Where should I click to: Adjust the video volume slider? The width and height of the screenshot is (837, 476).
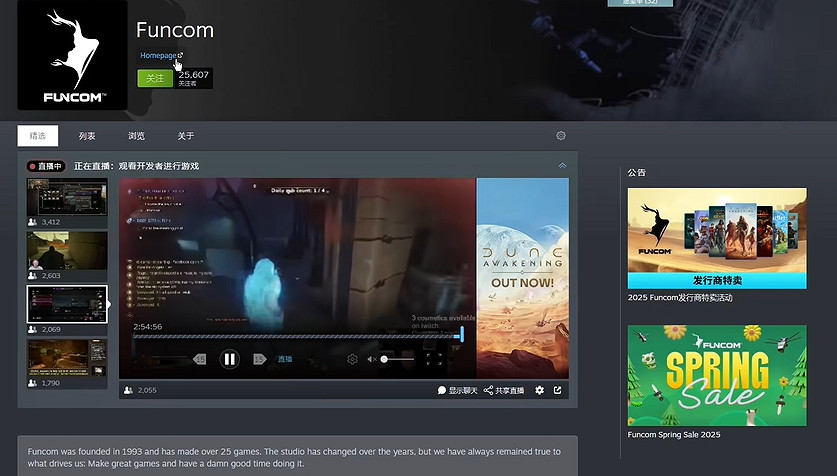pos(397,359)
